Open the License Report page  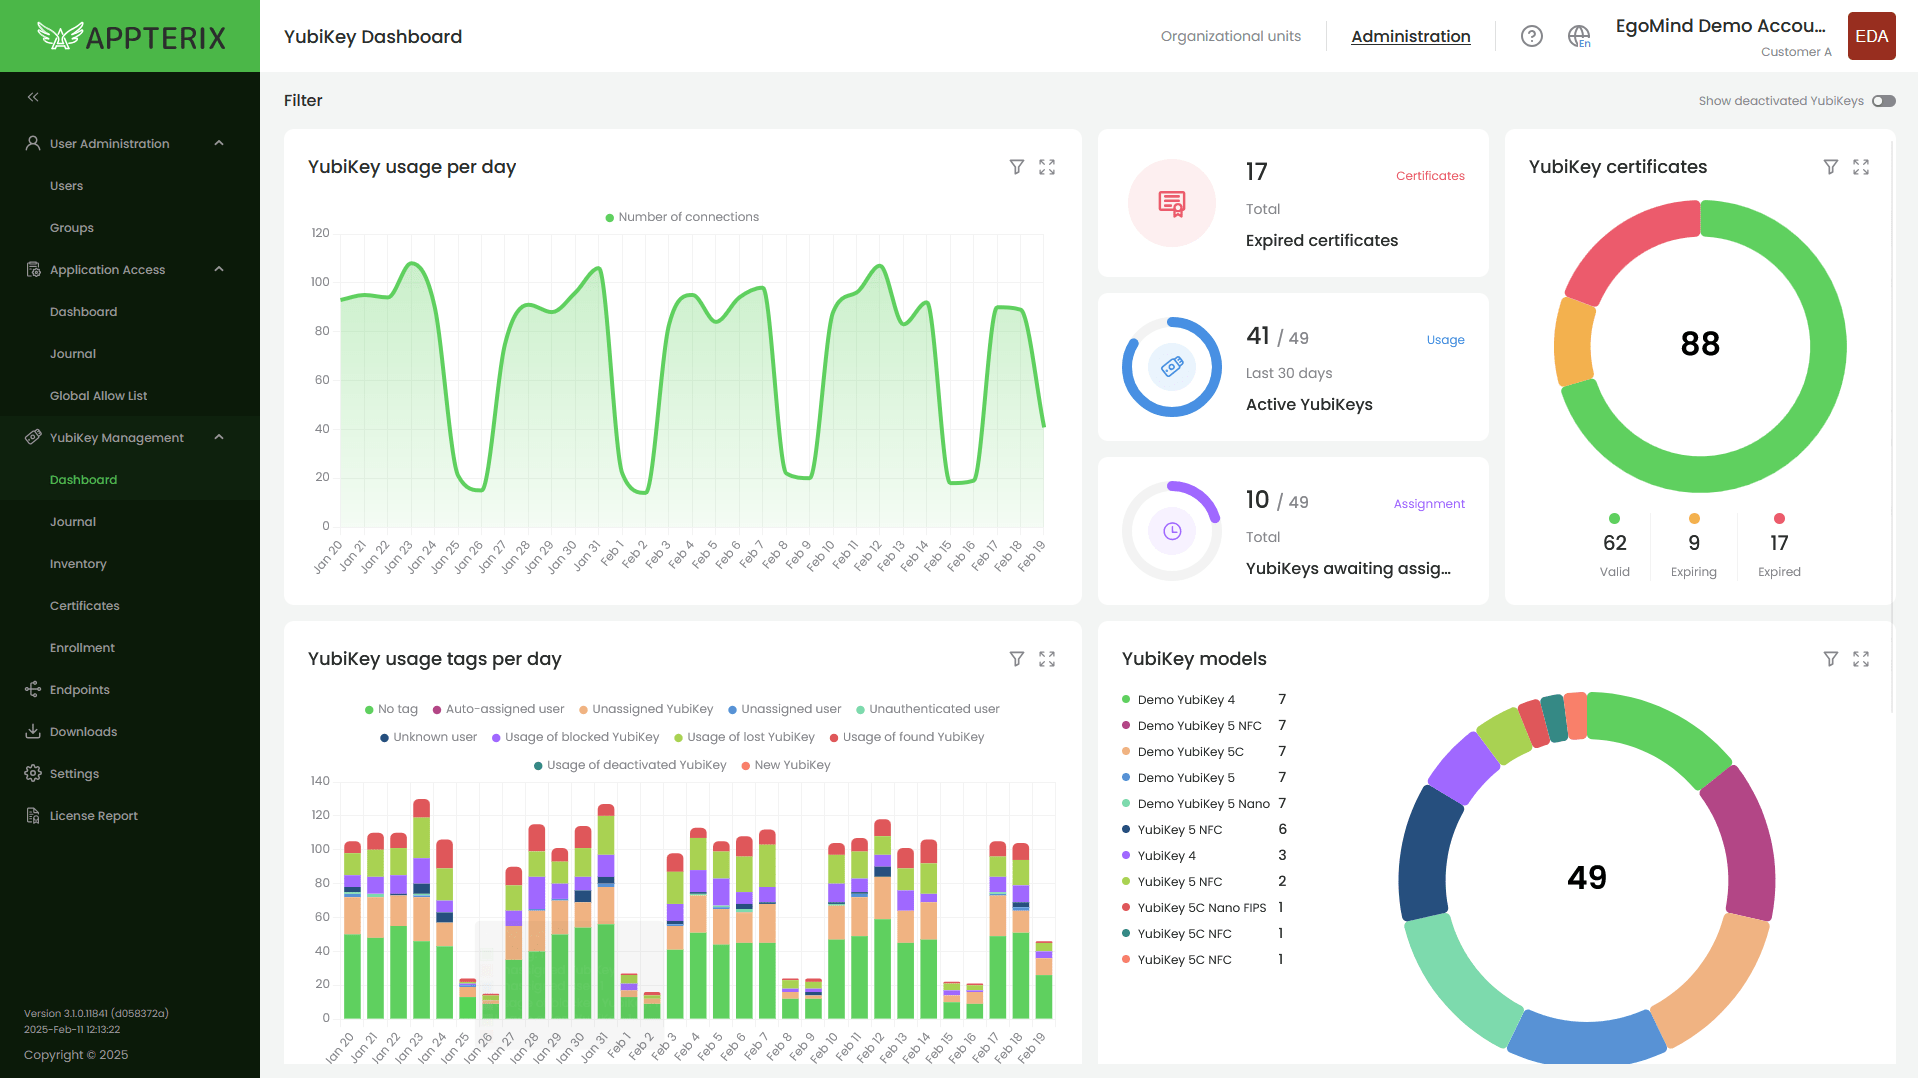pos(94,816)
